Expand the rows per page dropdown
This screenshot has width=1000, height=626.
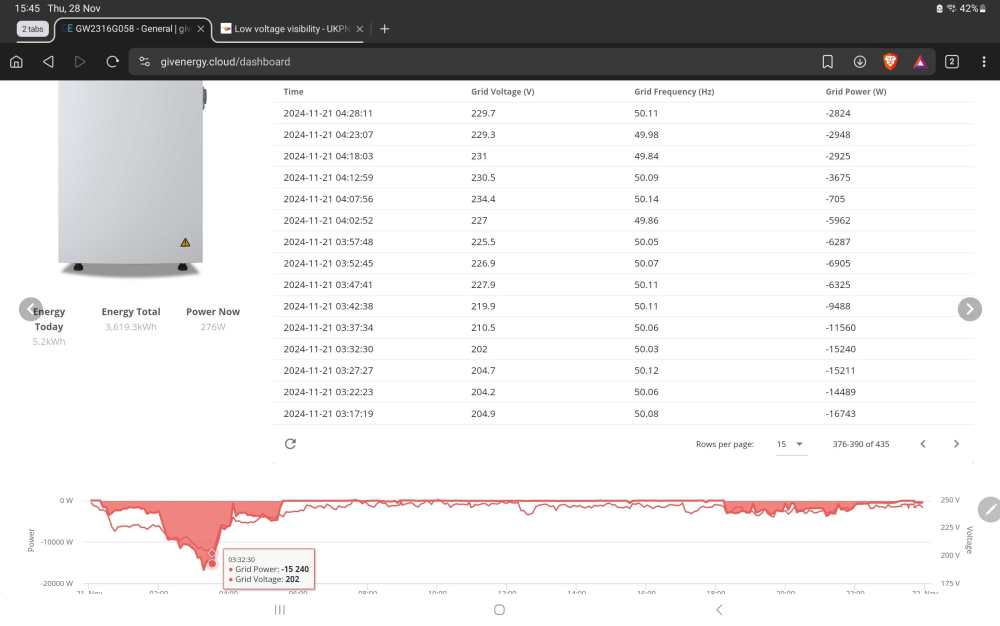pyautogui.click(x=790, y=444)
